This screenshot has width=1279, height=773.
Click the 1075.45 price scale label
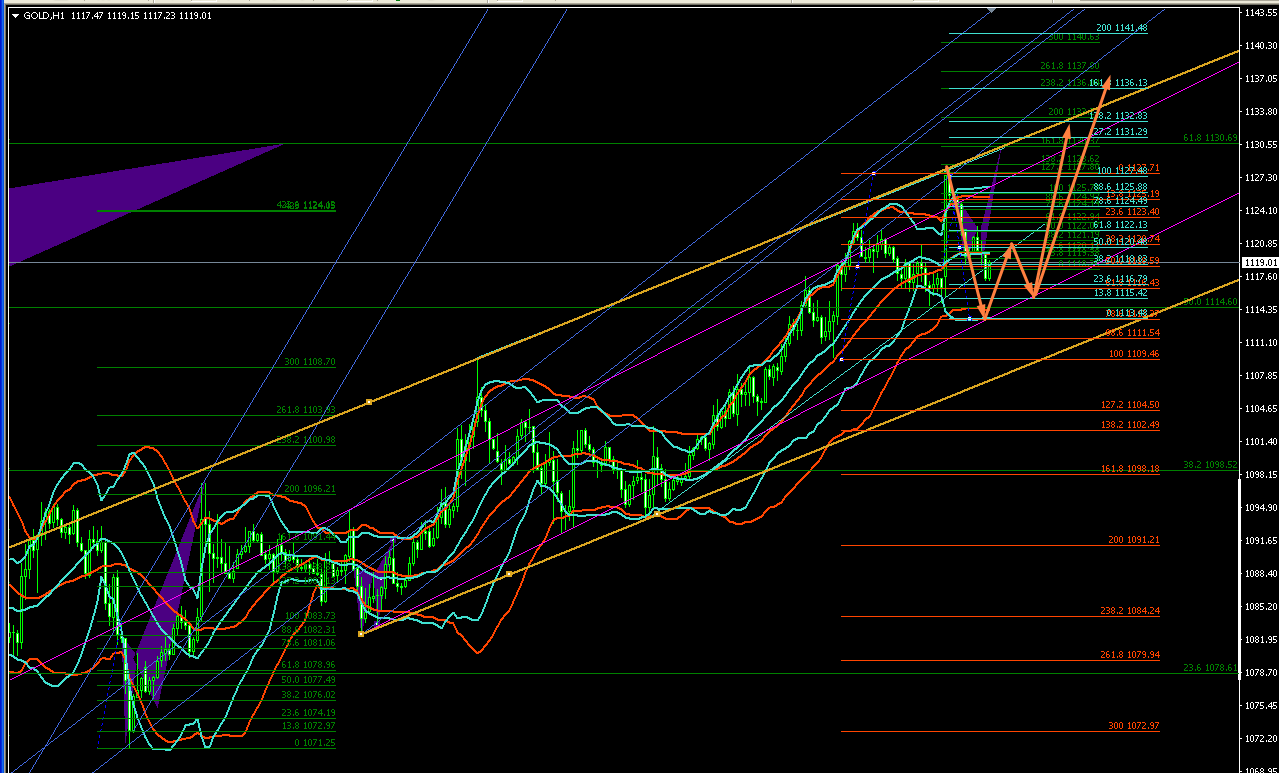(1259, 705)
